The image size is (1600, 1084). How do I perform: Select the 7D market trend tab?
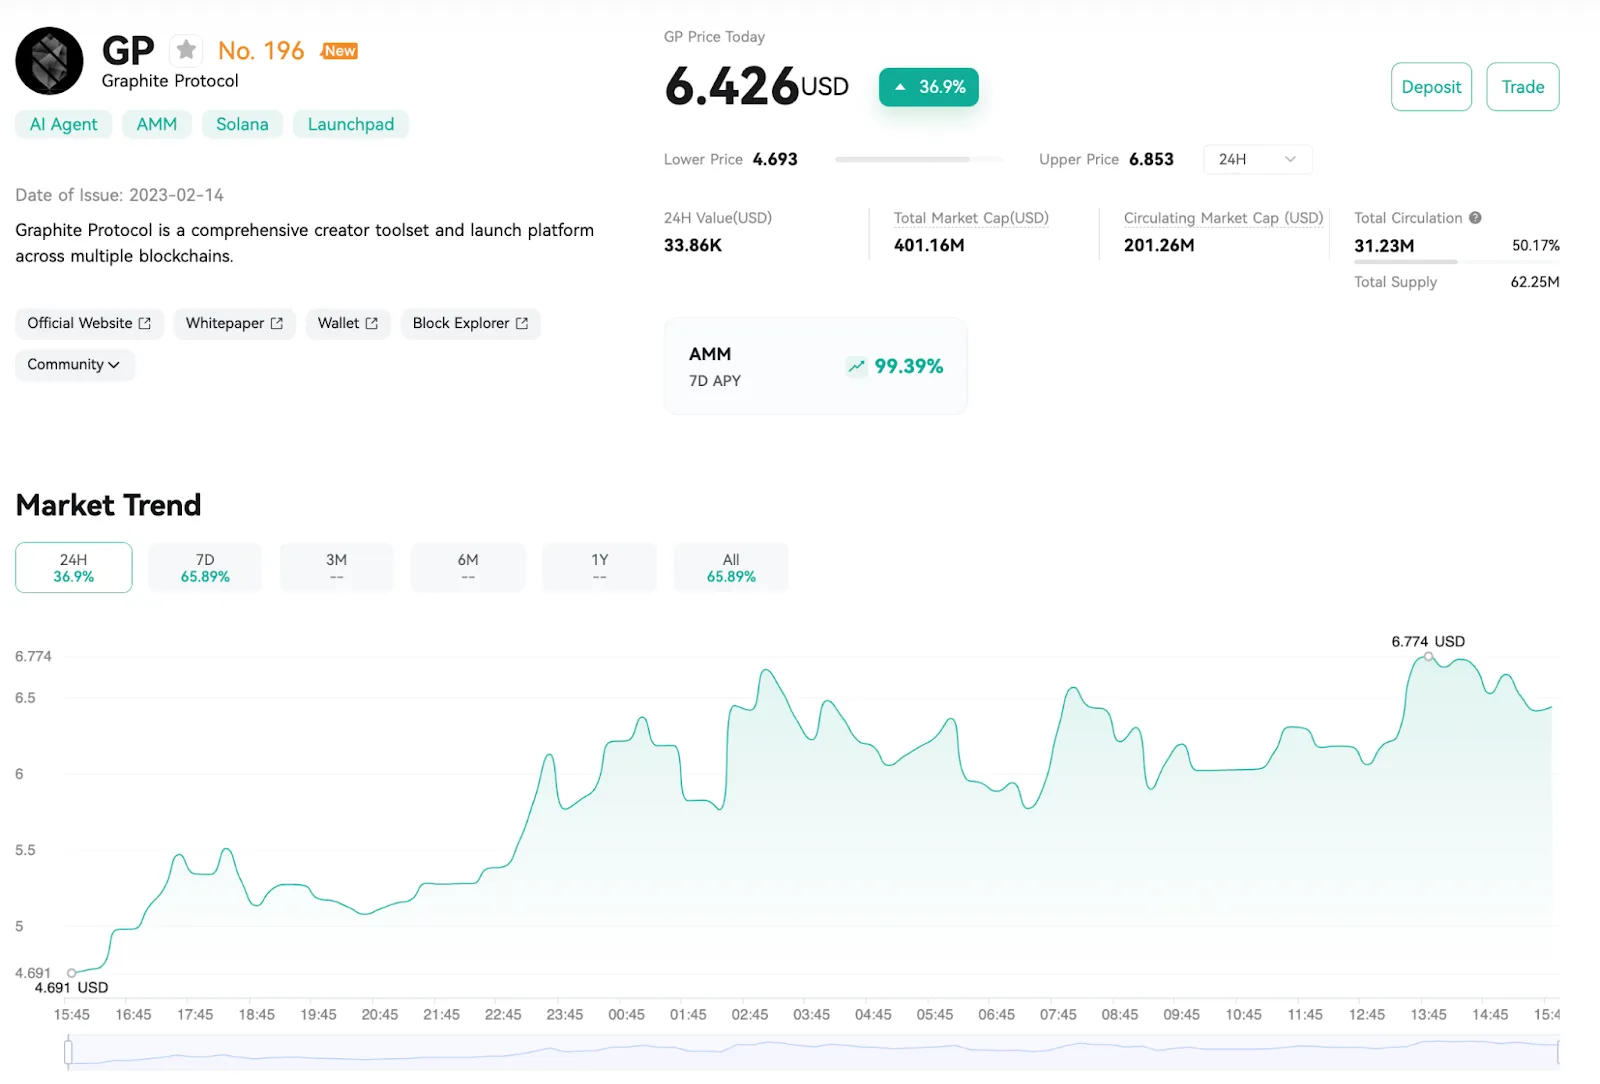(x=205, y=567)
